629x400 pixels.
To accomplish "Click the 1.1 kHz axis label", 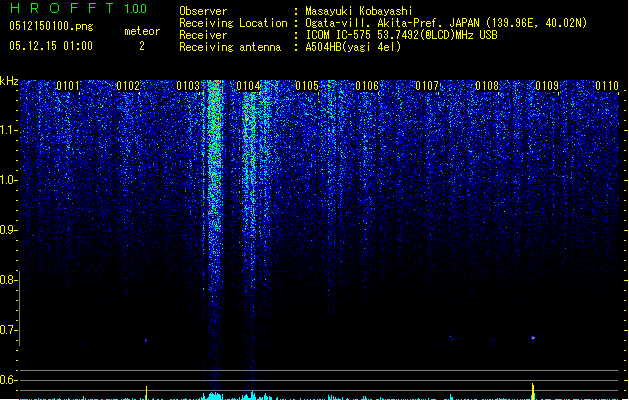I will click(x=8, y=130).
